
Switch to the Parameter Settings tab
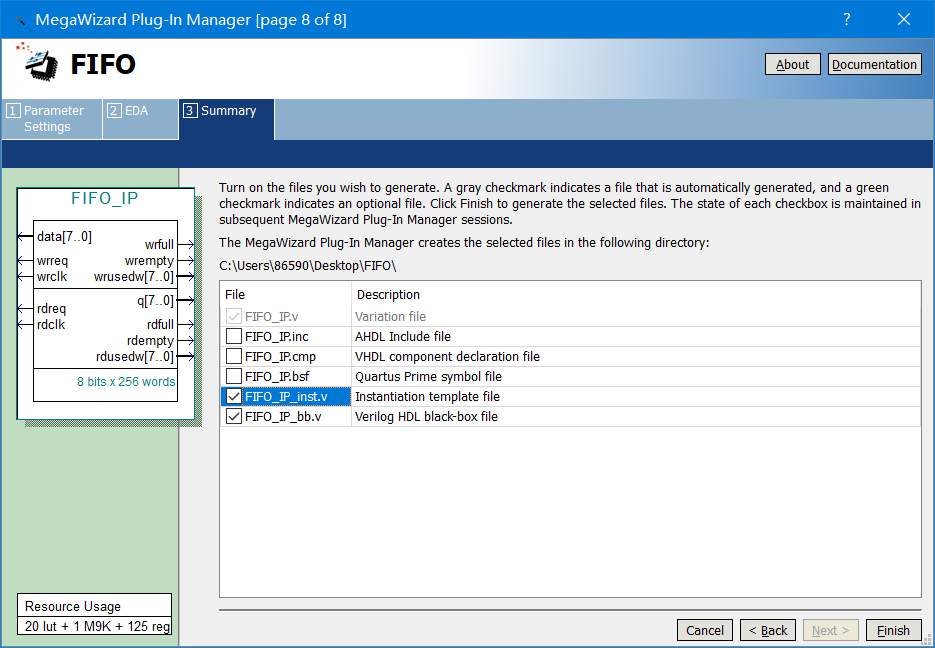52,119
